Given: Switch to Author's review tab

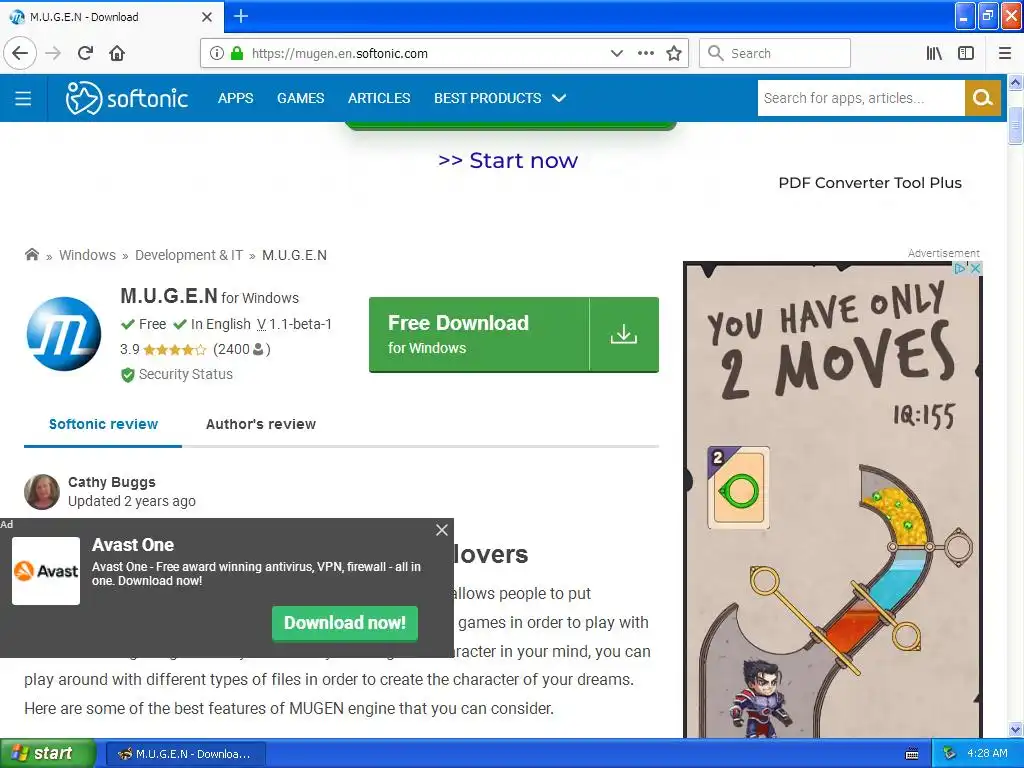Looking at the screenshot, I should click(x=261, y=424).
